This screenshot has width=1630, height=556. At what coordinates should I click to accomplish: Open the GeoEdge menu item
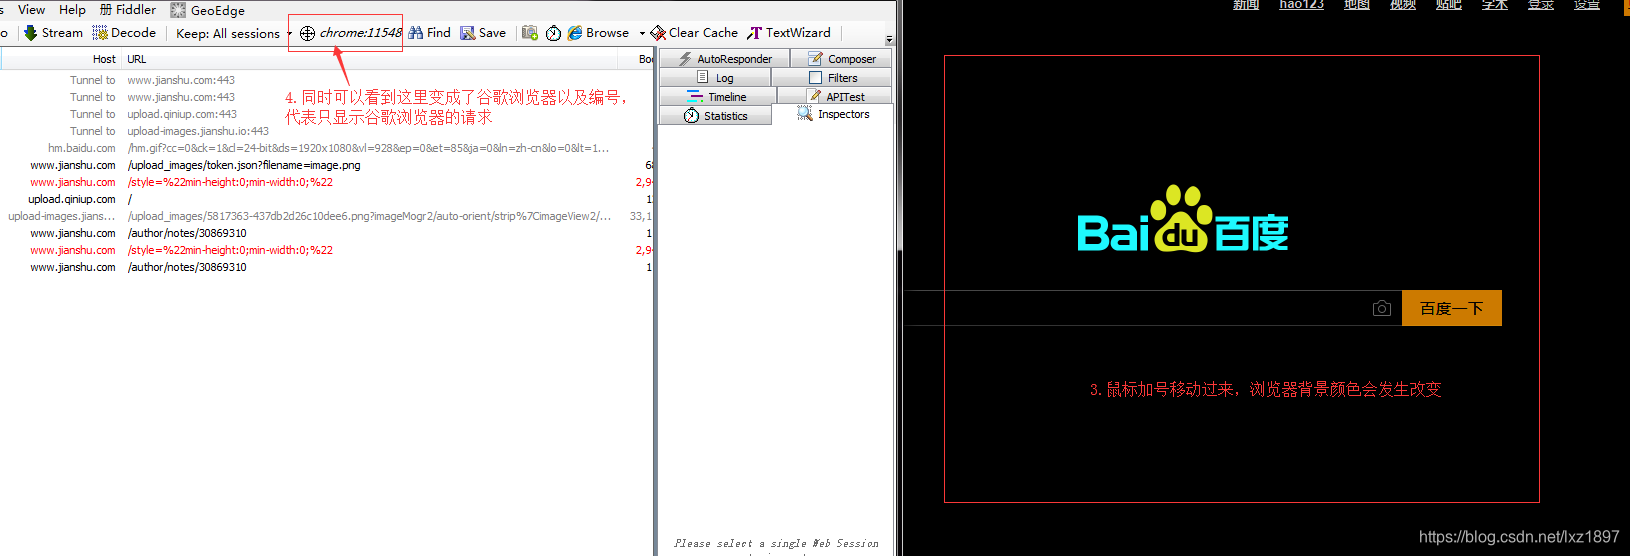(208, 10)
